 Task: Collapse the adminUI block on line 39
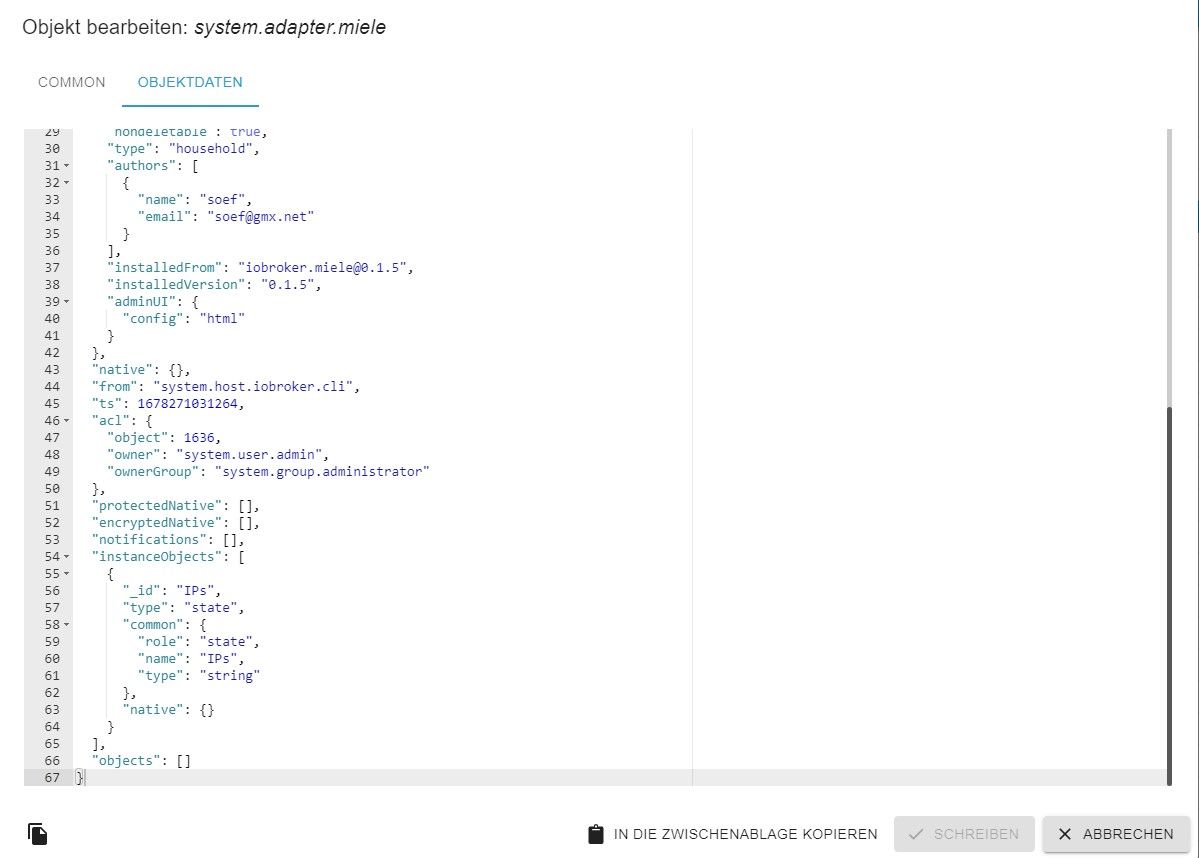[x=67, y=302]
